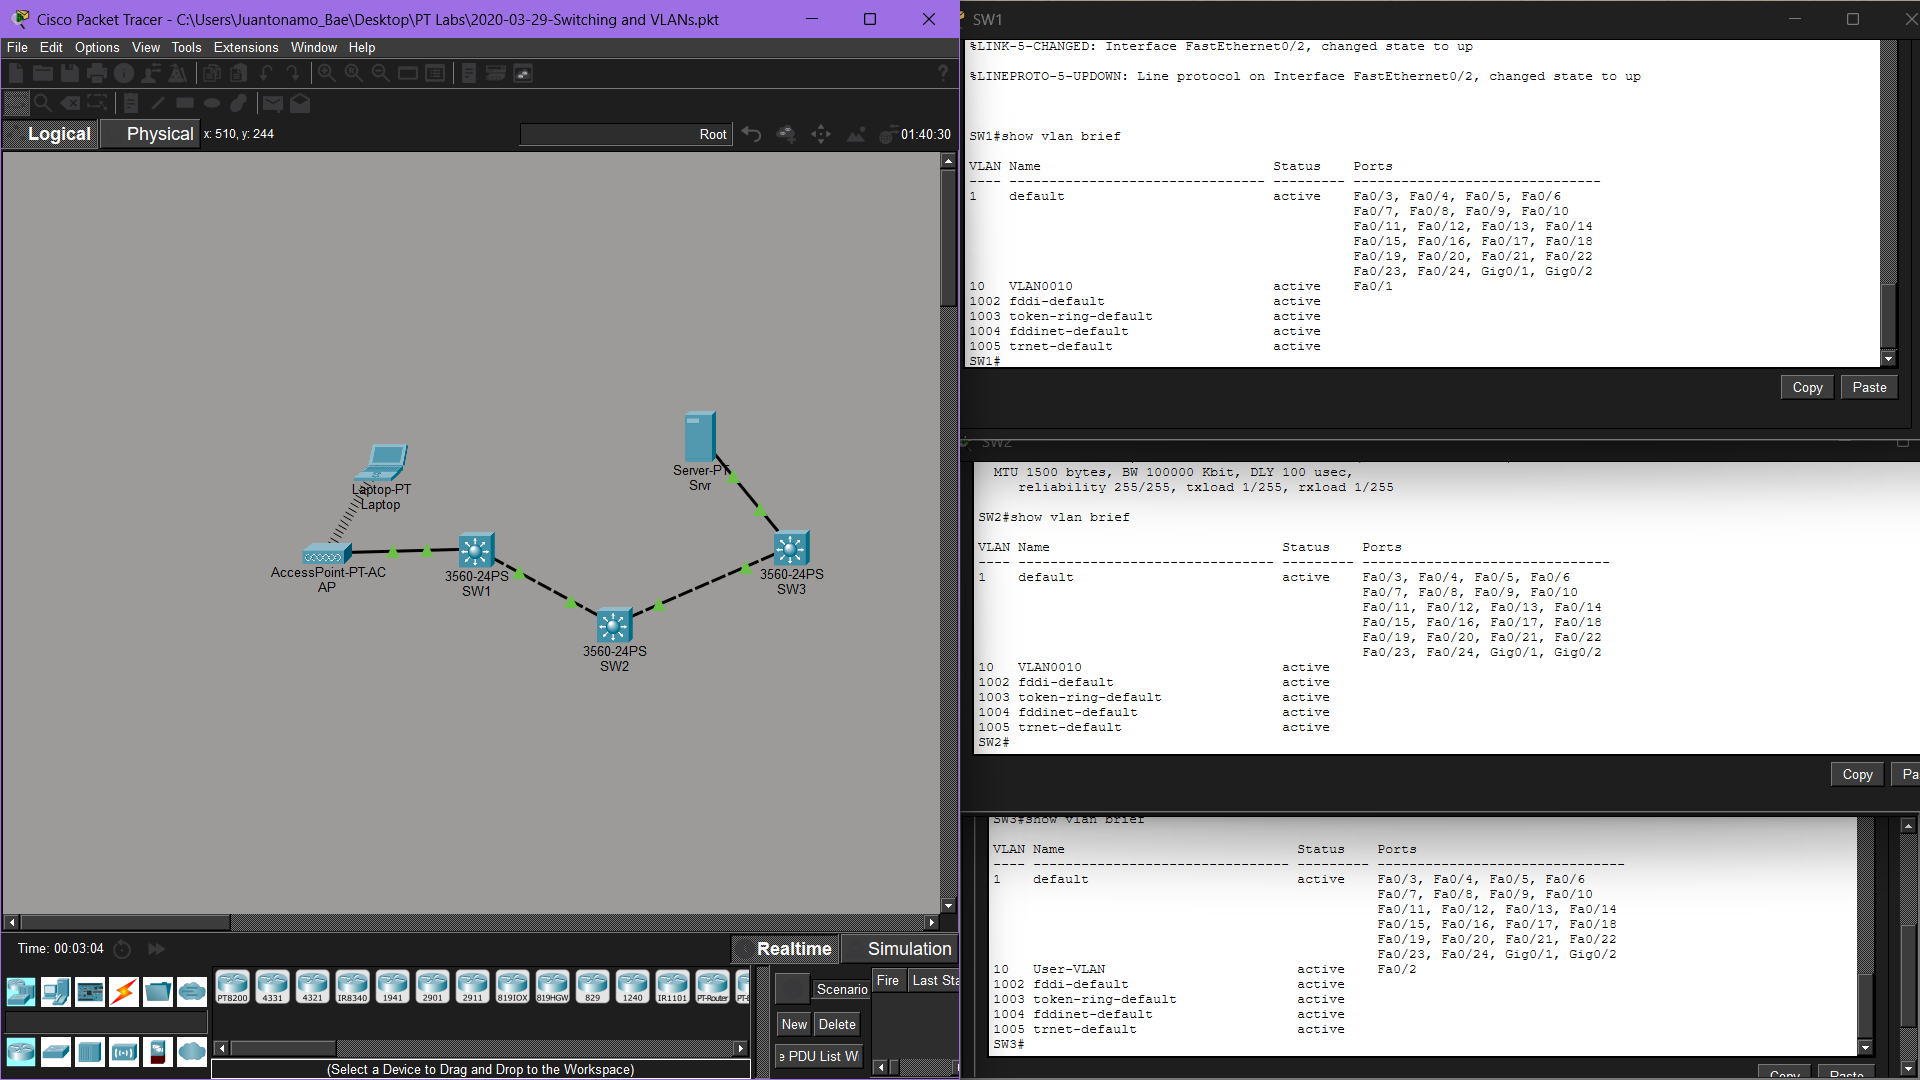Select the Switches subcategory icon

(x=56, y=1052)
